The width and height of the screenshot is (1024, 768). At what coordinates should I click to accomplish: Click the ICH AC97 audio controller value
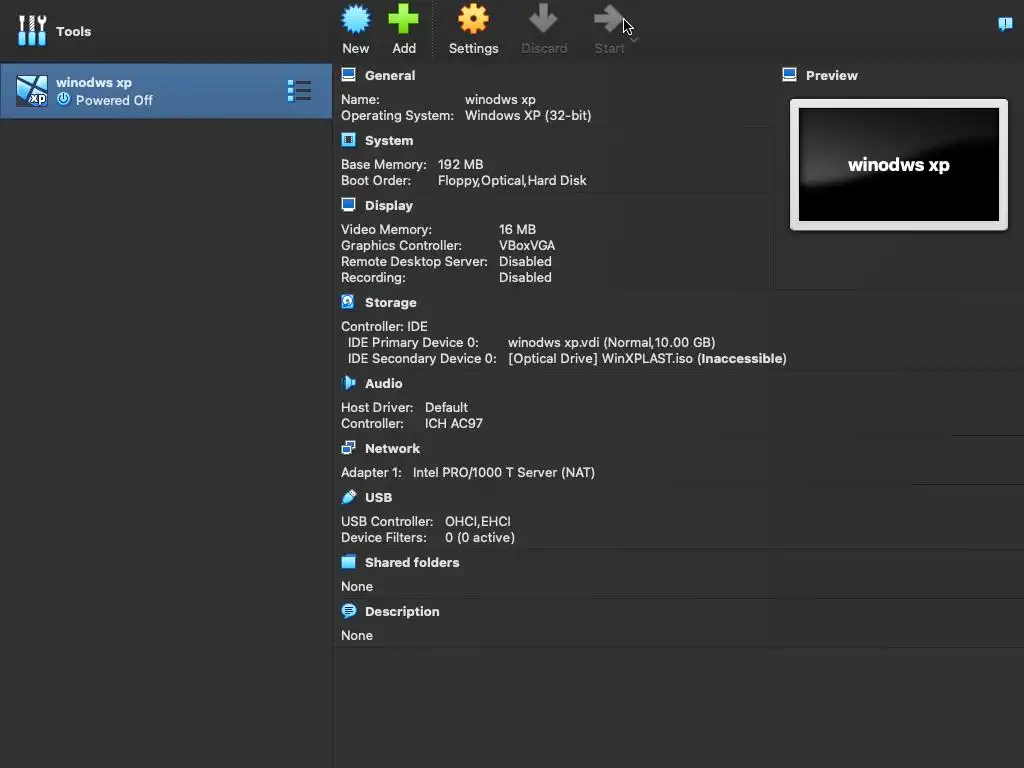[x=454, y=423]
